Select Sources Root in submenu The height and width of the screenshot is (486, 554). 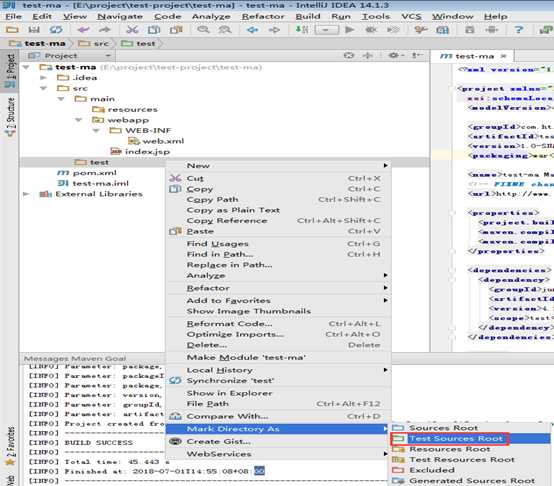click(471, 428)
